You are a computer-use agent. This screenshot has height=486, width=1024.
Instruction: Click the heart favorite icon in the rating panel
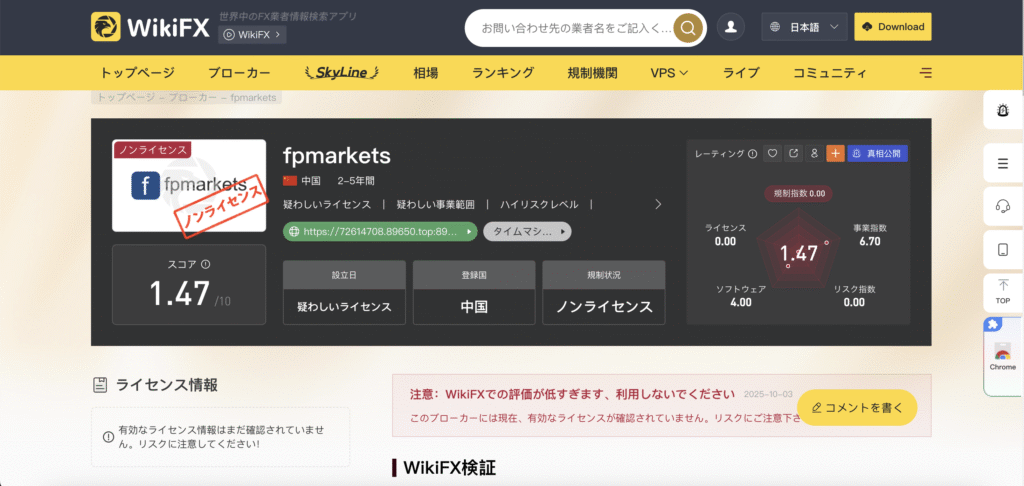coord(773,154)
